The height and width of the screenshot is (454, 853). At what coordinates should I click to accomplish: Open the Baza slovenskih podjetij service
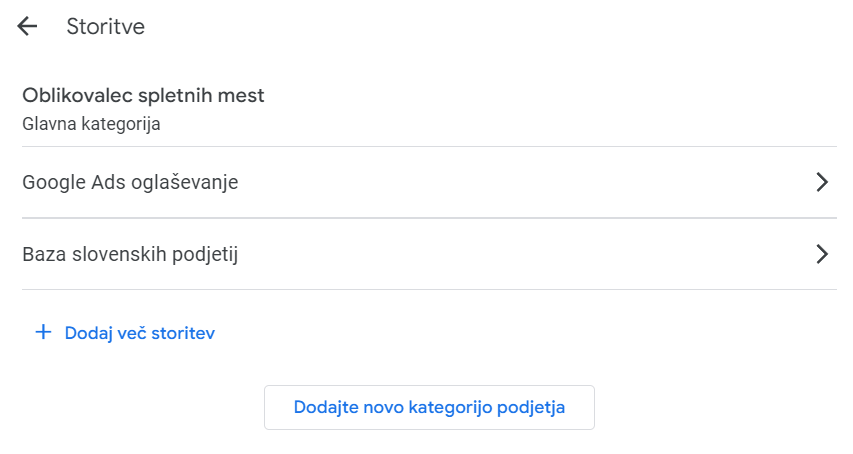pyautogui.click(x=130, y=254)
